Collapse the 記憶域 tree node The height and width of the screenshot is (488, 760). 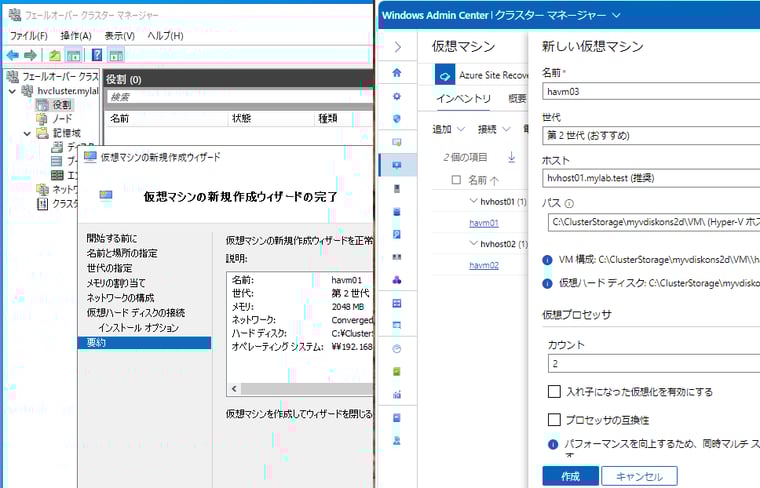(x=27, y=133)
